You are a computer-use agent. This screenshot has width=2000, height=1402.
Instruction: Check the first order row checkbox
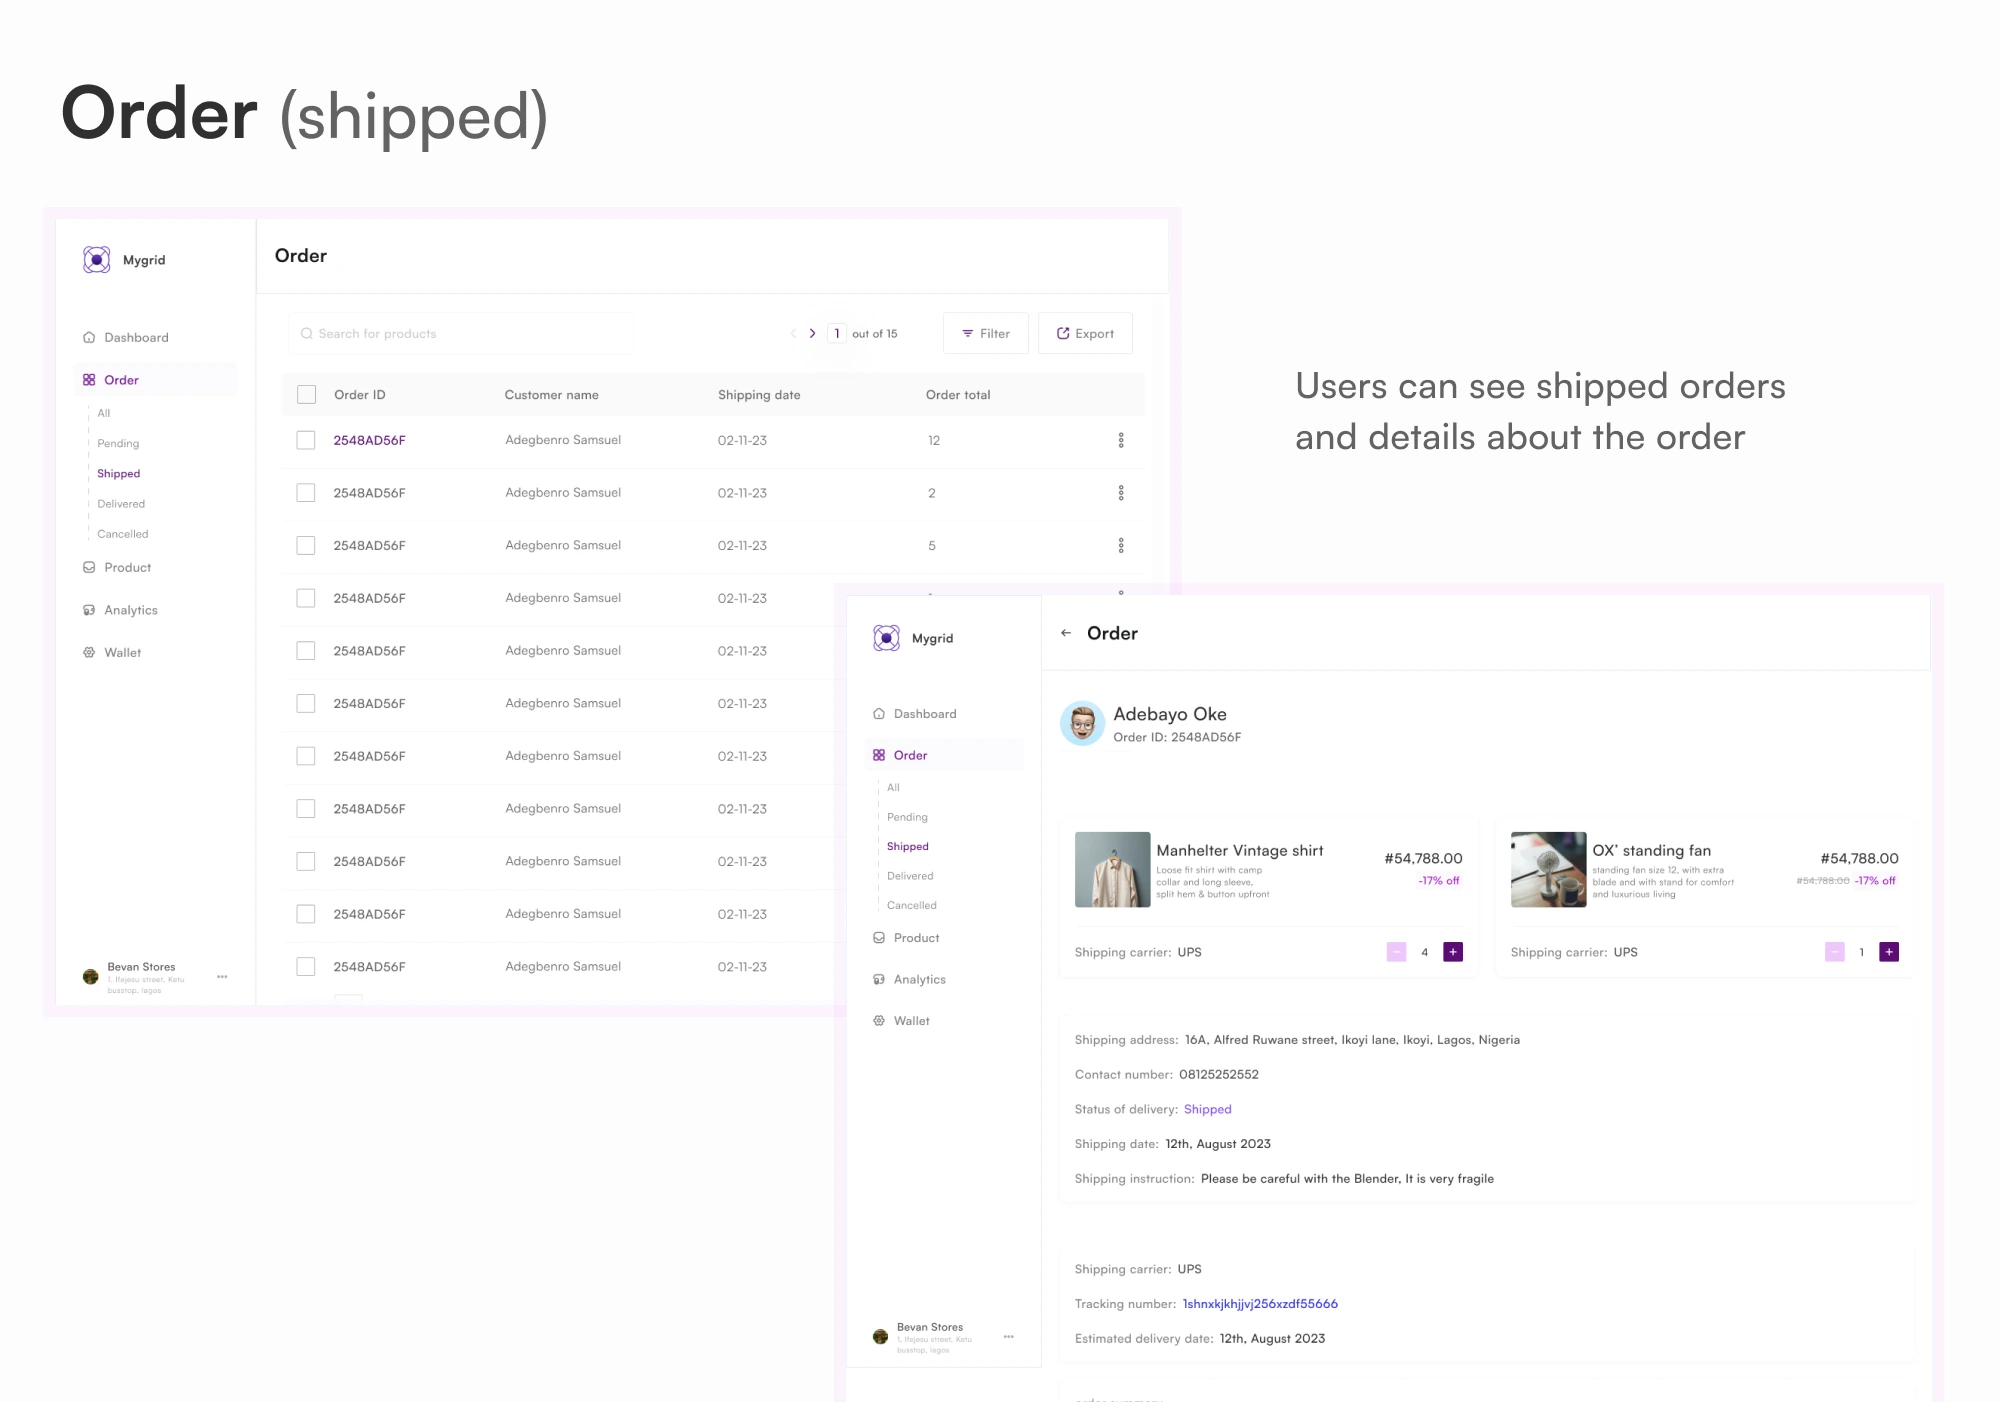point(306,440)
